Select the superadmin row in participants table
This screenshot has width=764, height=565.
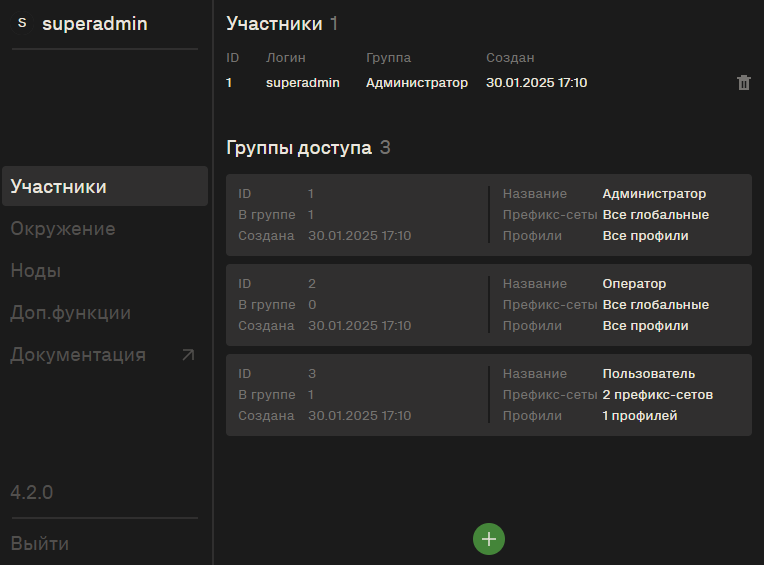coord(489,83)
